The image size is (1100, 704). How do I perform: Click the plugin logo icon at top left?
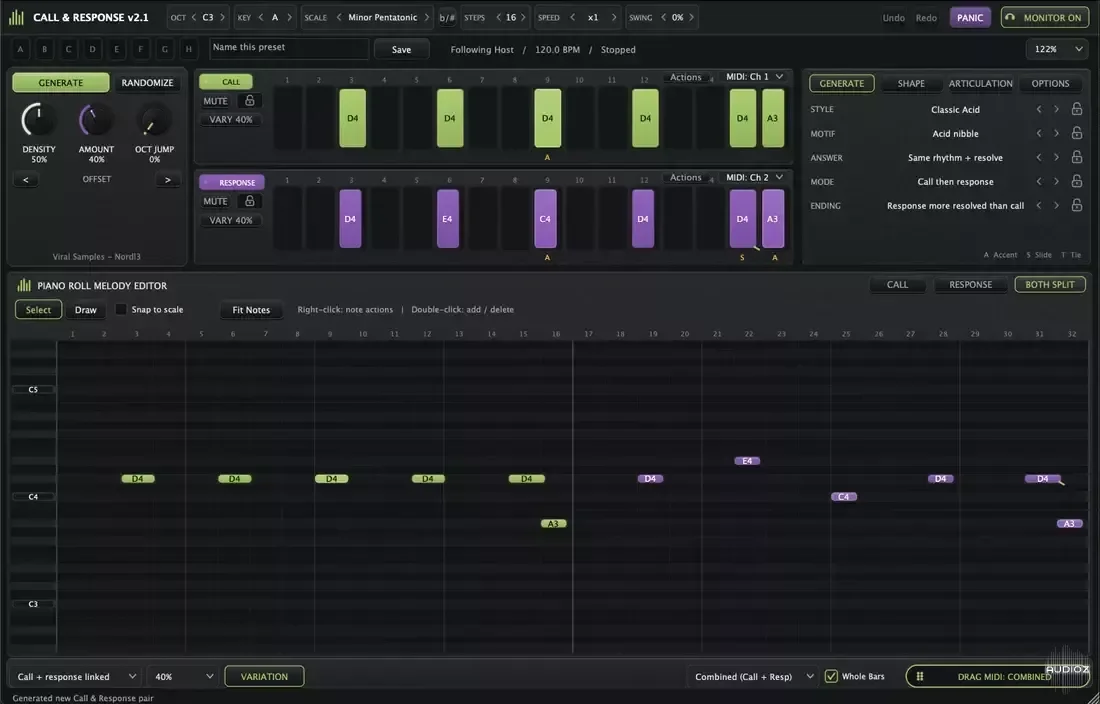click(16, 18)
